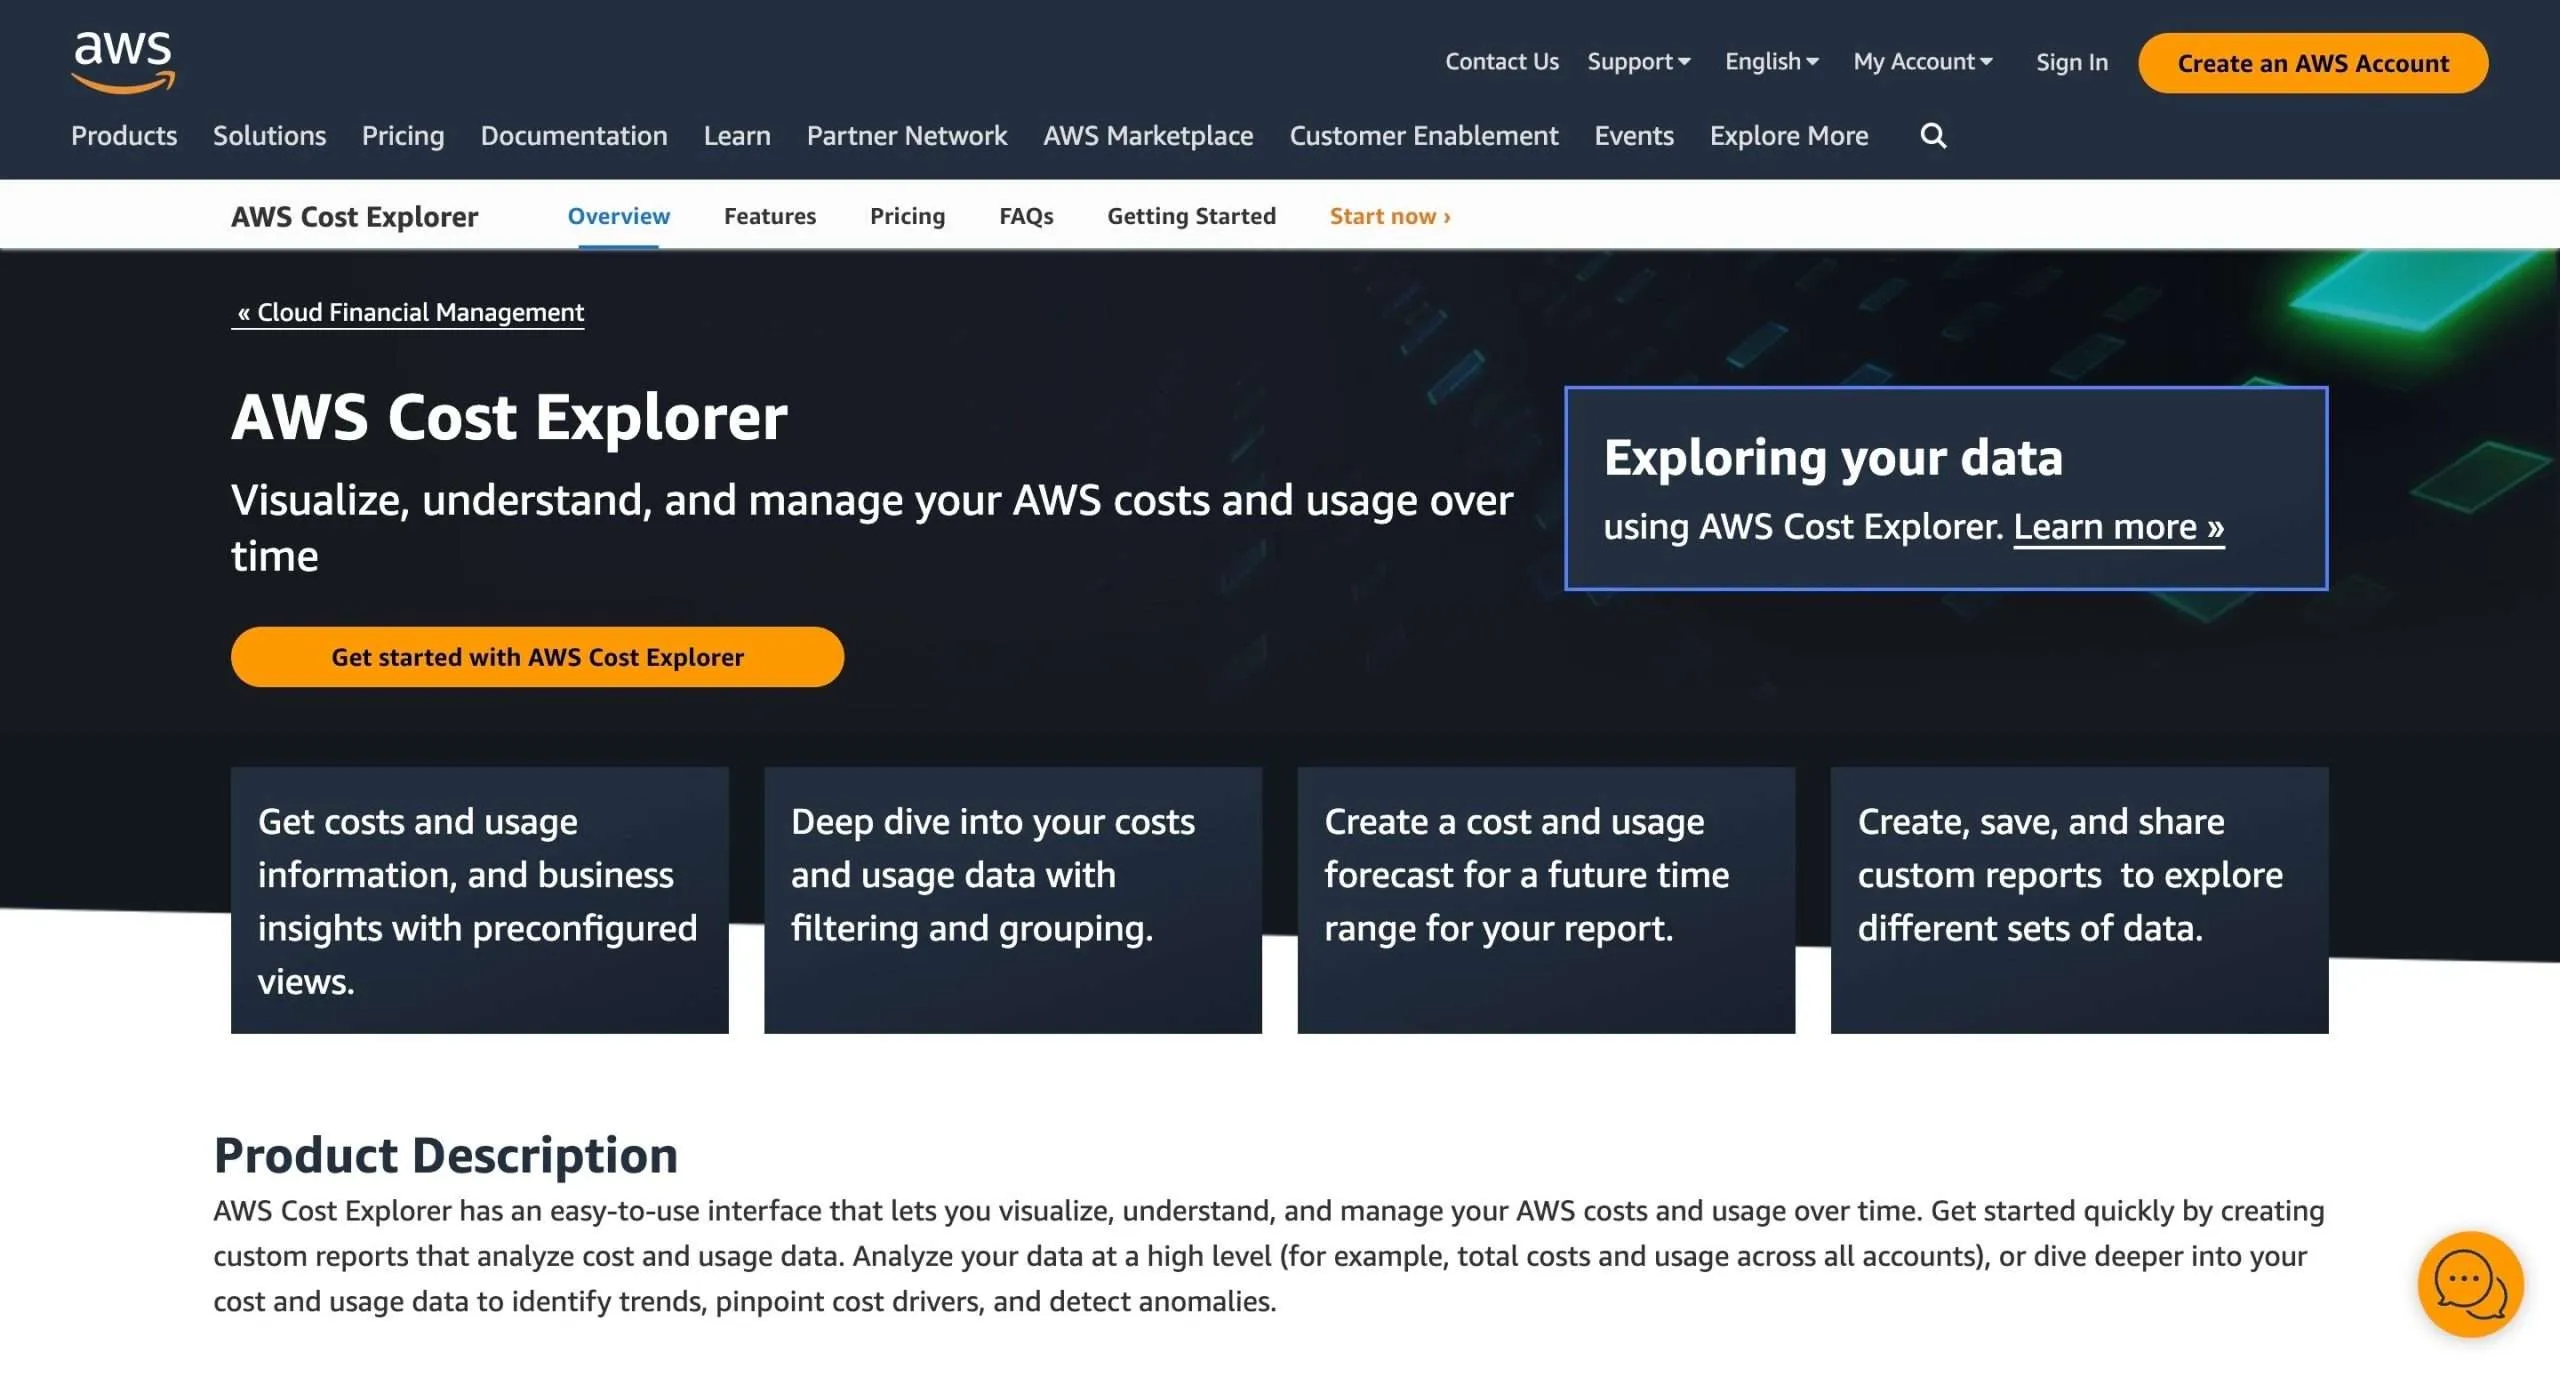Click Get started with AWS Cost Explorer
This screenshot has width=2560, height=1385.
537,657
